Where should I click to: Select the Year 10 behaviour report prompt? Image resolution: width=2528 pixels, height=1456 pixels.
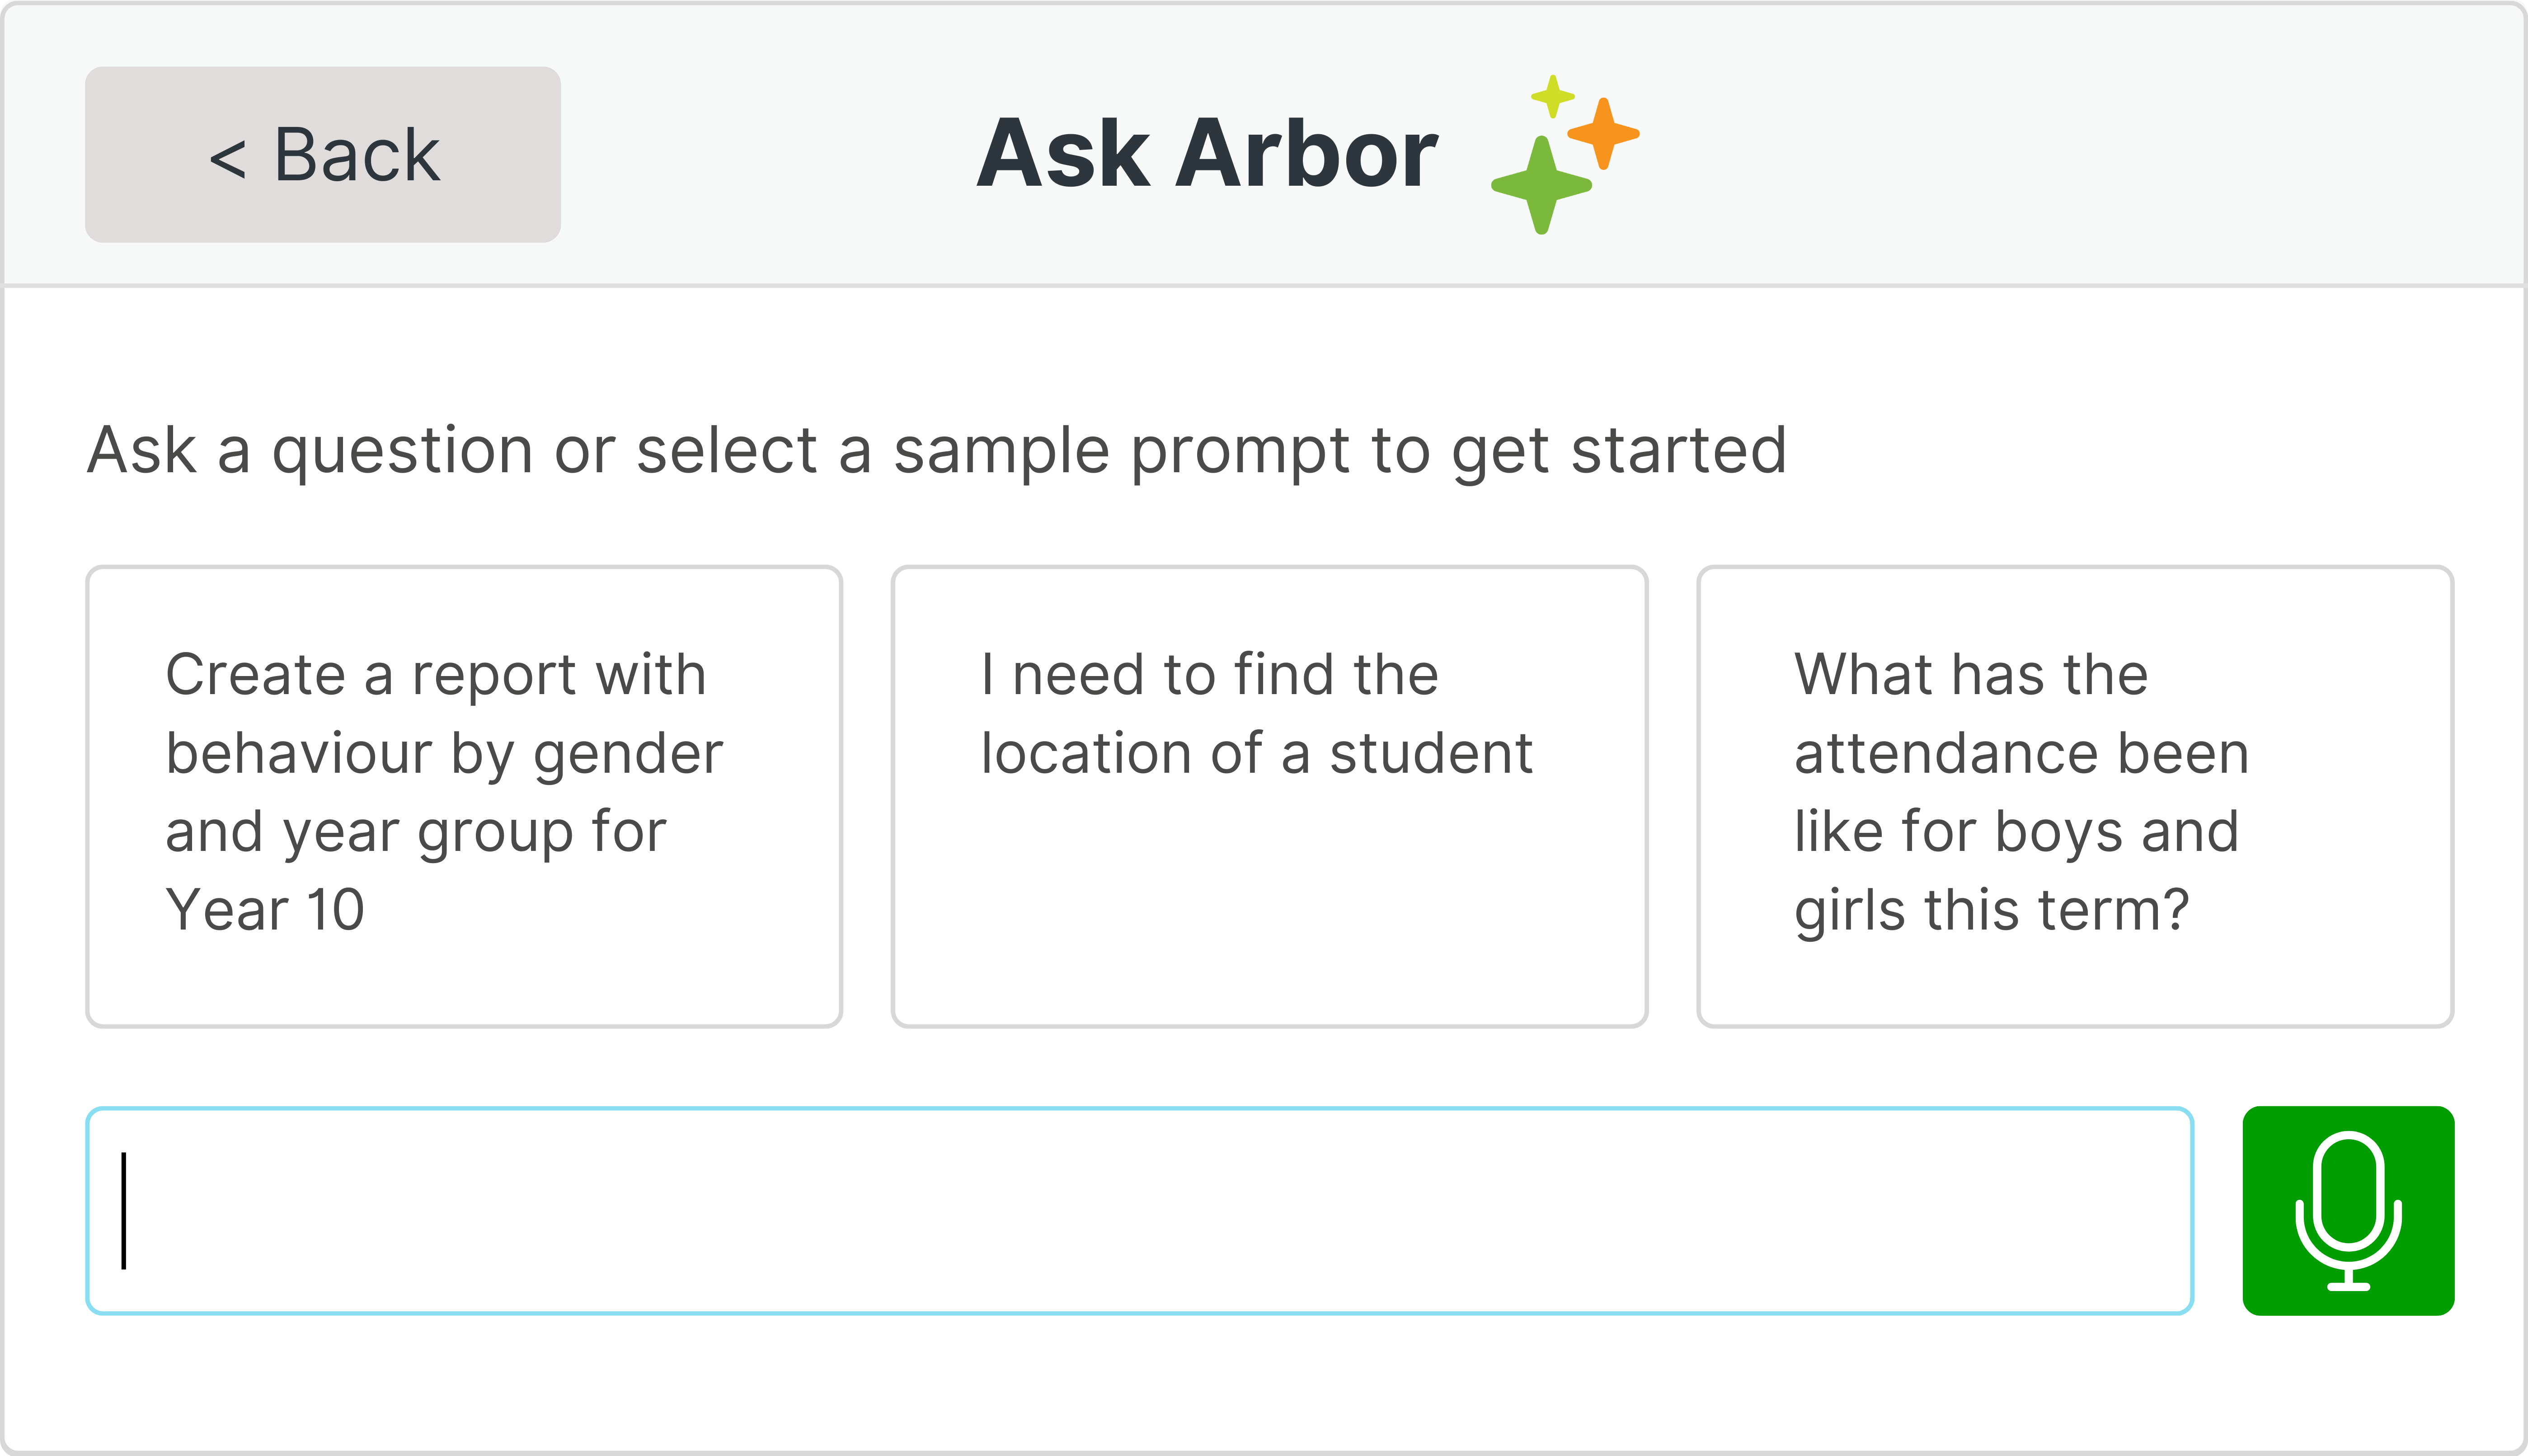pos(463,796)
